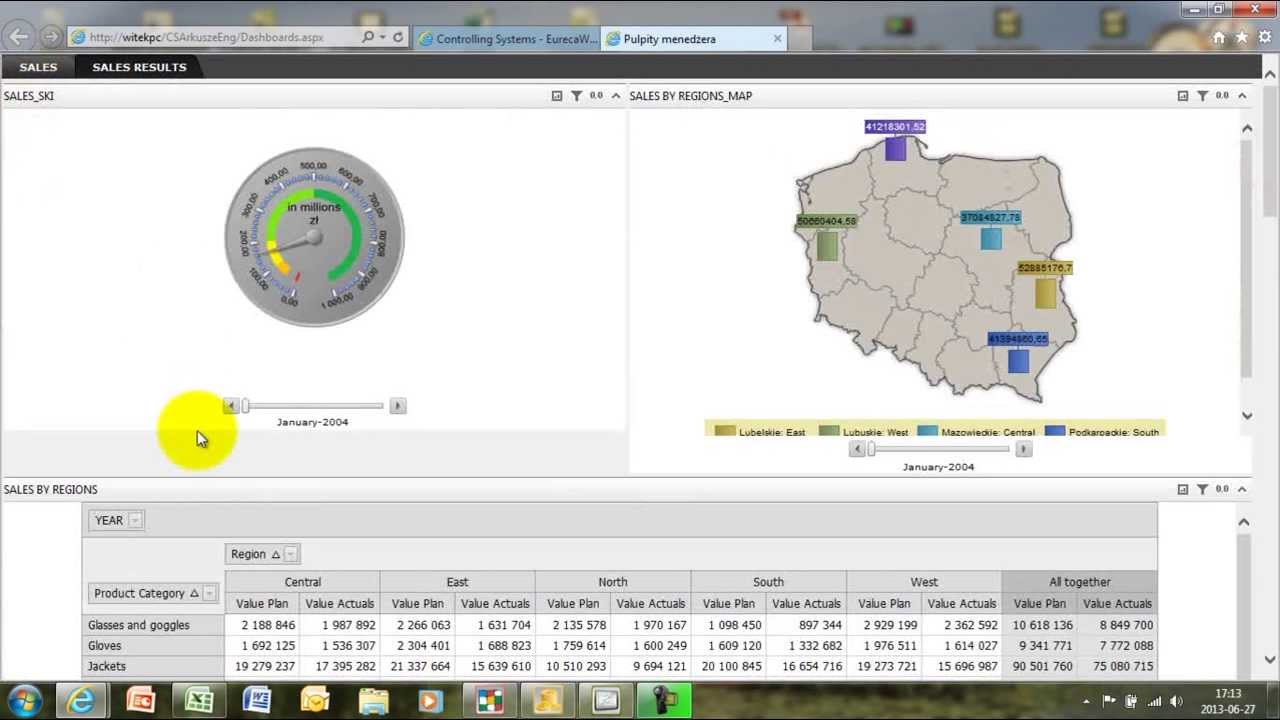Collapse the SALES BY REGIONS table chevron
Viewport: 1280px width, 720px height.
click(1242, 489)
